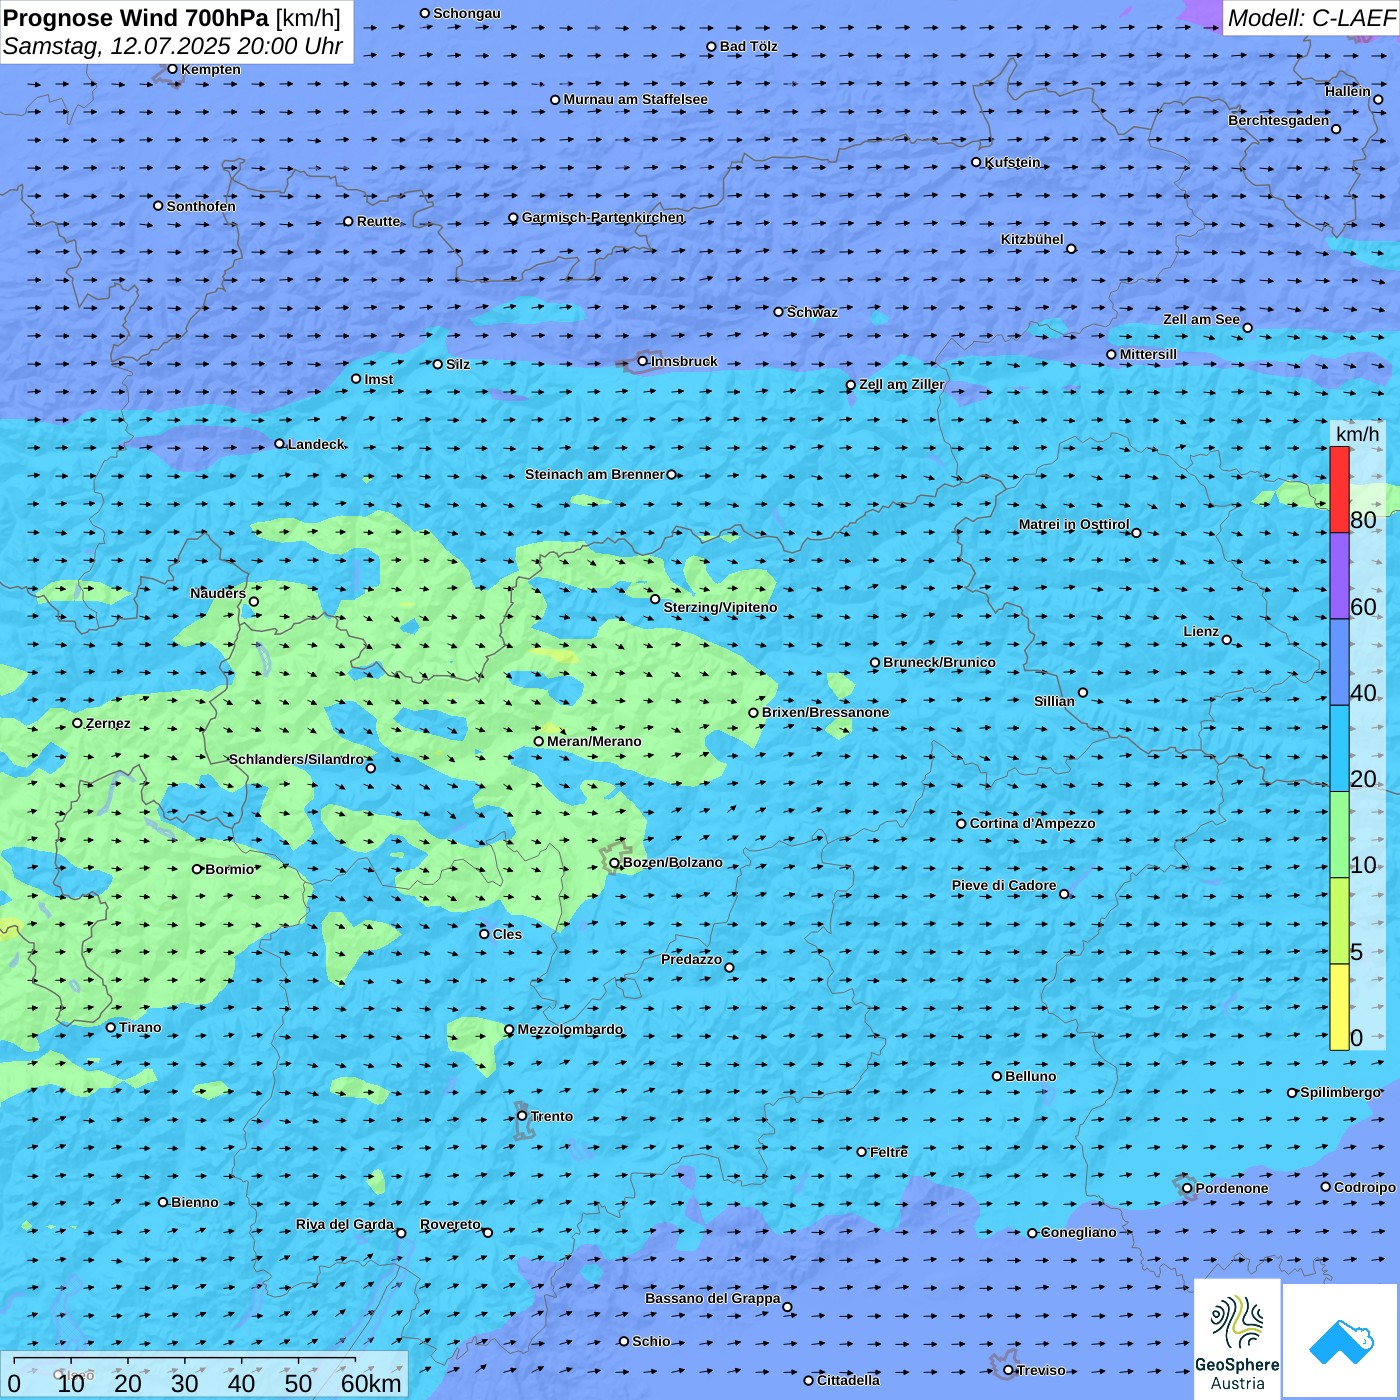Click the Sillian label

[x=1054, y=701]
